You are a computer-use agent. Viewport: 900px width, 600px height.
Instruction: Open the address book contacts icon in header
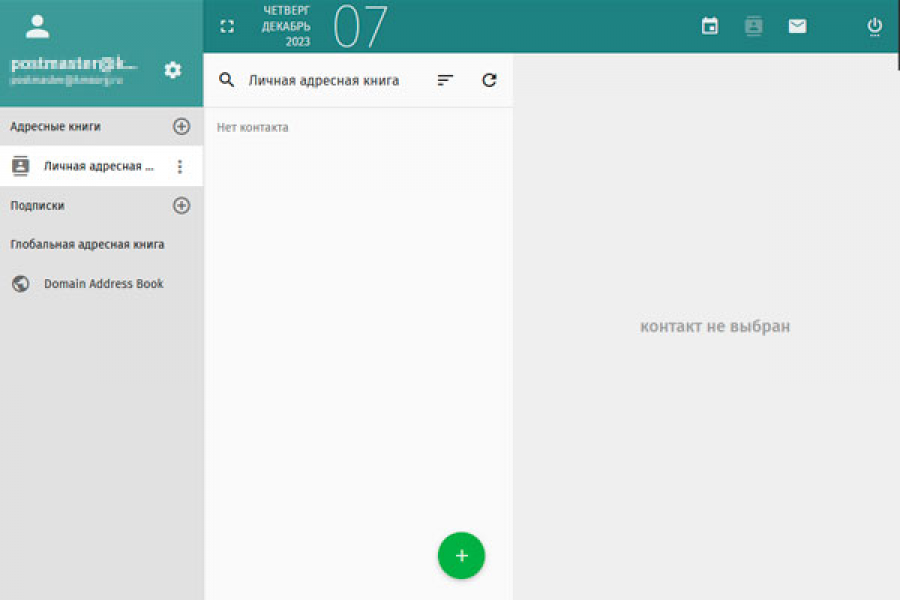pyautogui.click(x=753, y=26)
